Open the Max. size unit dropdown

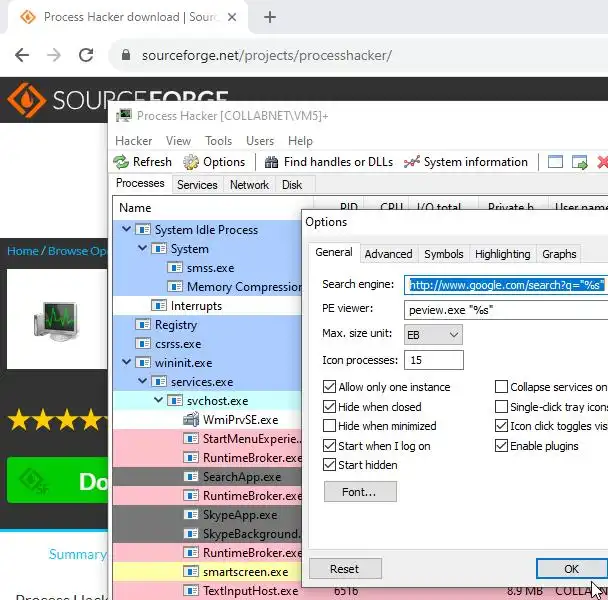coord(433,335)
